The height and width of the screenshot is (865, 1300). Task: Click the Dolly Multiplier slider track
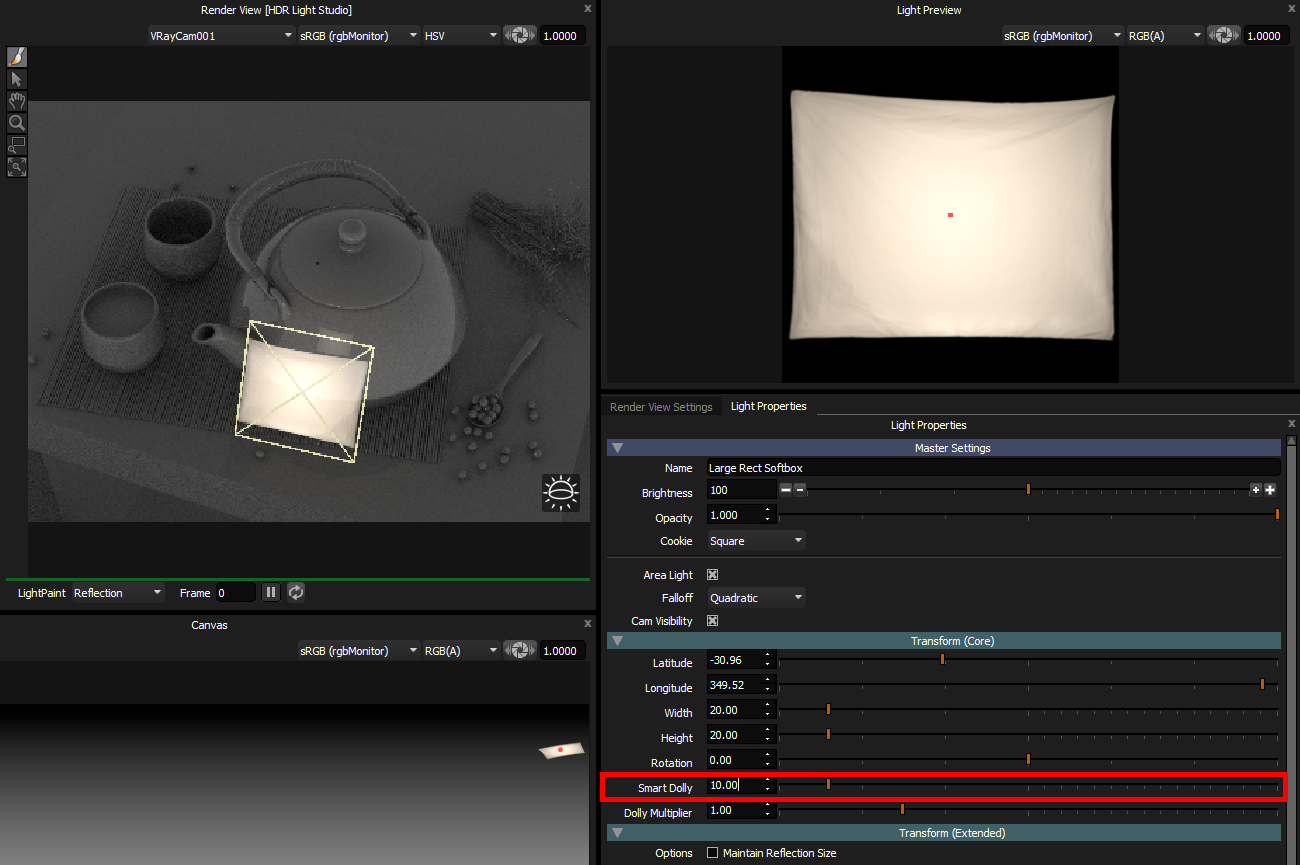(x=1028, y=810)
